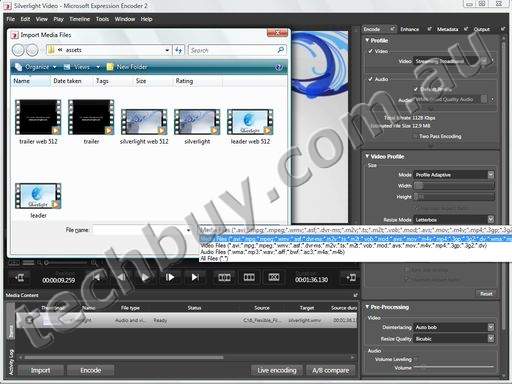Go forward in Import Media Files dialog
The height and width of the screenshot is (384, 512).
32,50
